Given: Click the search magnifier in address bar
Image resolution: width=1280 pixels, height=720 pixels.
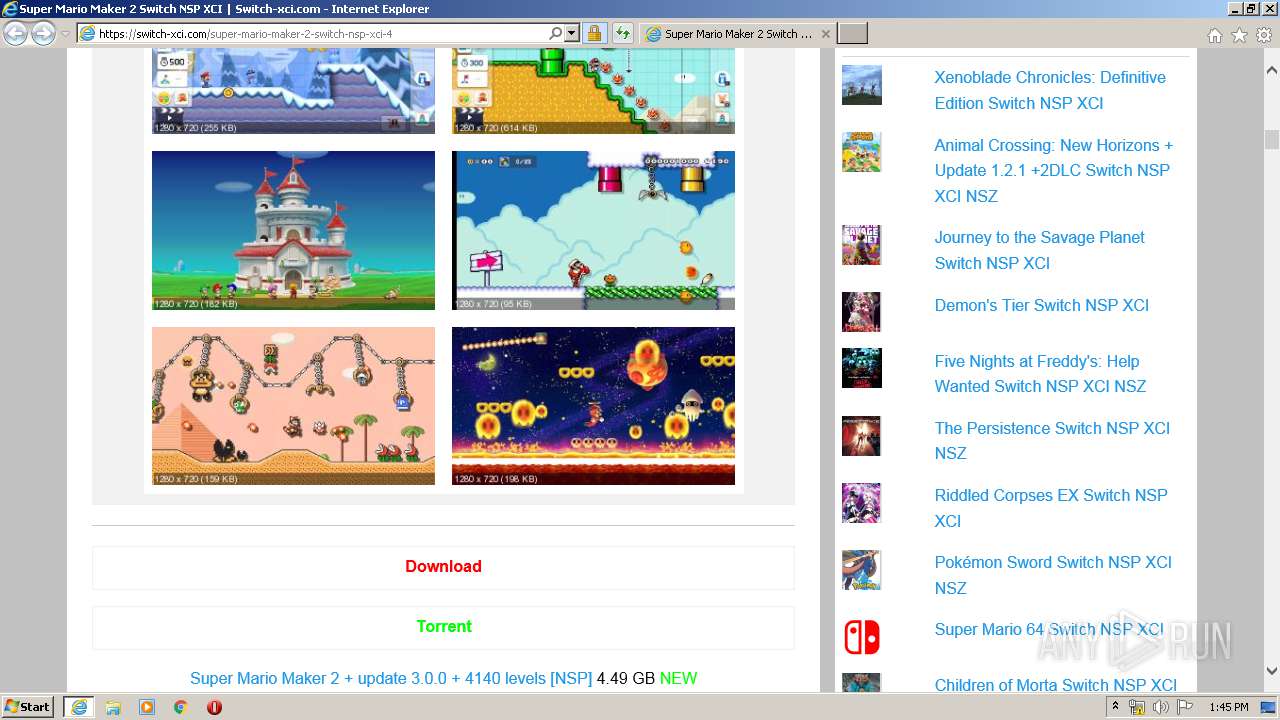Looking at the screenshot, I should 556,33.
